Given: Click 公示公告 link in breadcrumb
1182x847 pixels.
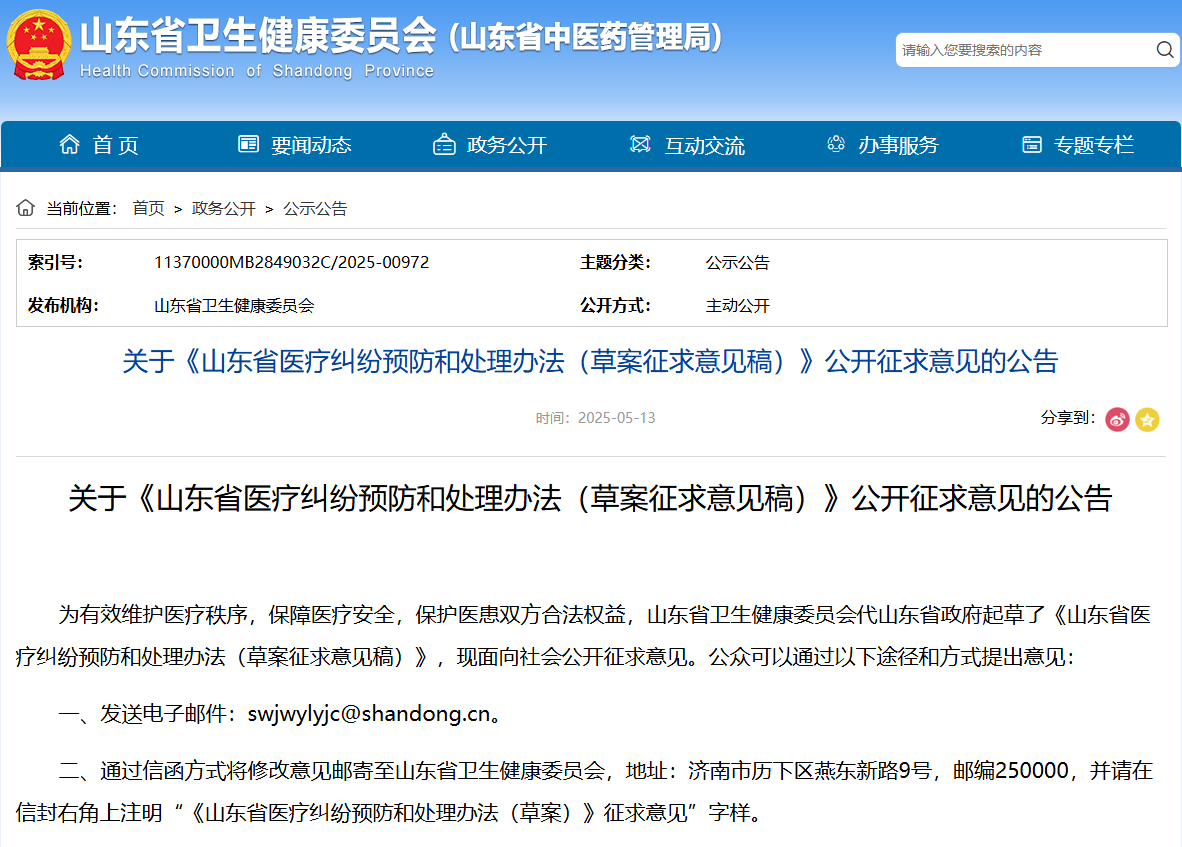Looking at the screenshot, I should pos(315,208).
